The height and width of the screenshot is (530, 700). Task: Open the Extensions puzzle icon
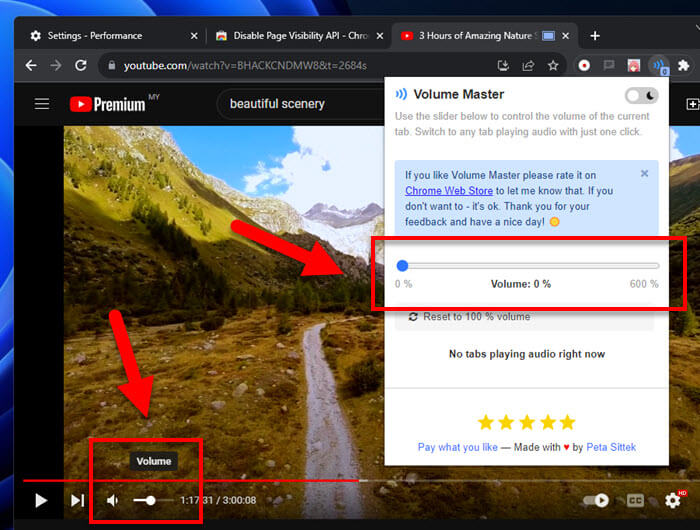tap(683, 66)
